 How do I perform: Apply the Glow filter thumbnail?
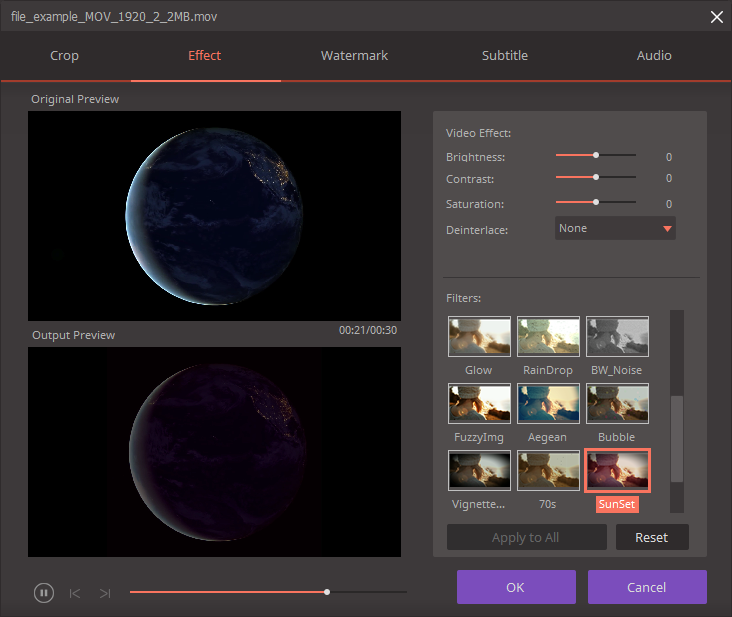tap(479, 336)
